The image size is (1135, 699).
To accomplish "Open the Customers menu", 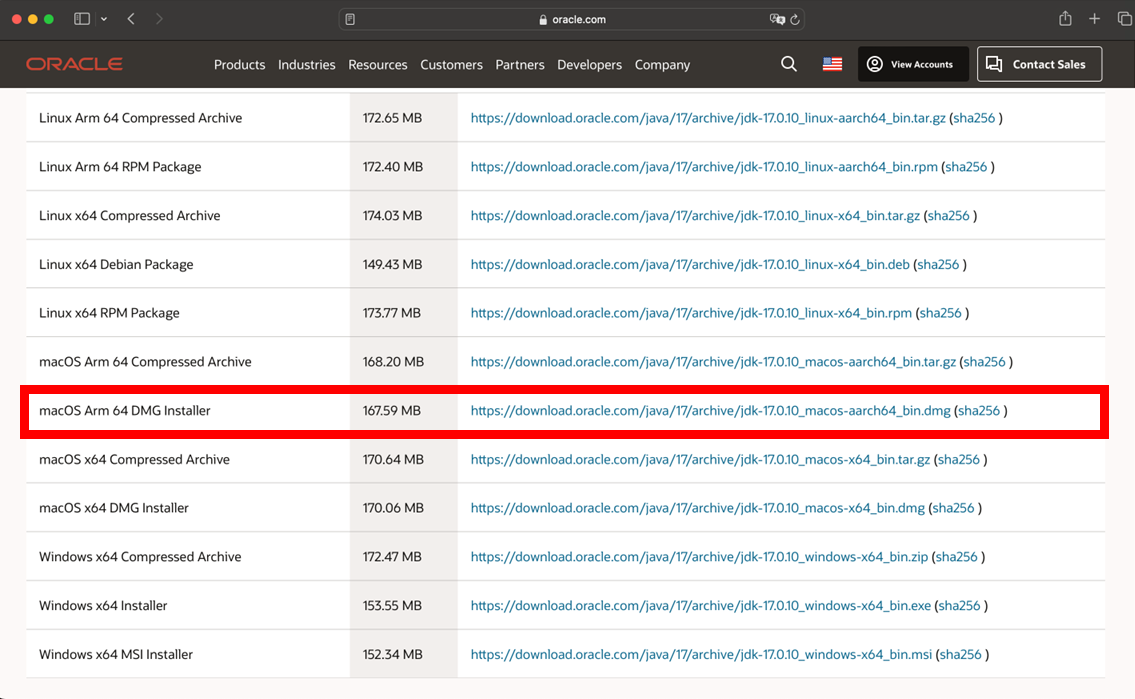I will pyautogui.click(x=452, y=64).
